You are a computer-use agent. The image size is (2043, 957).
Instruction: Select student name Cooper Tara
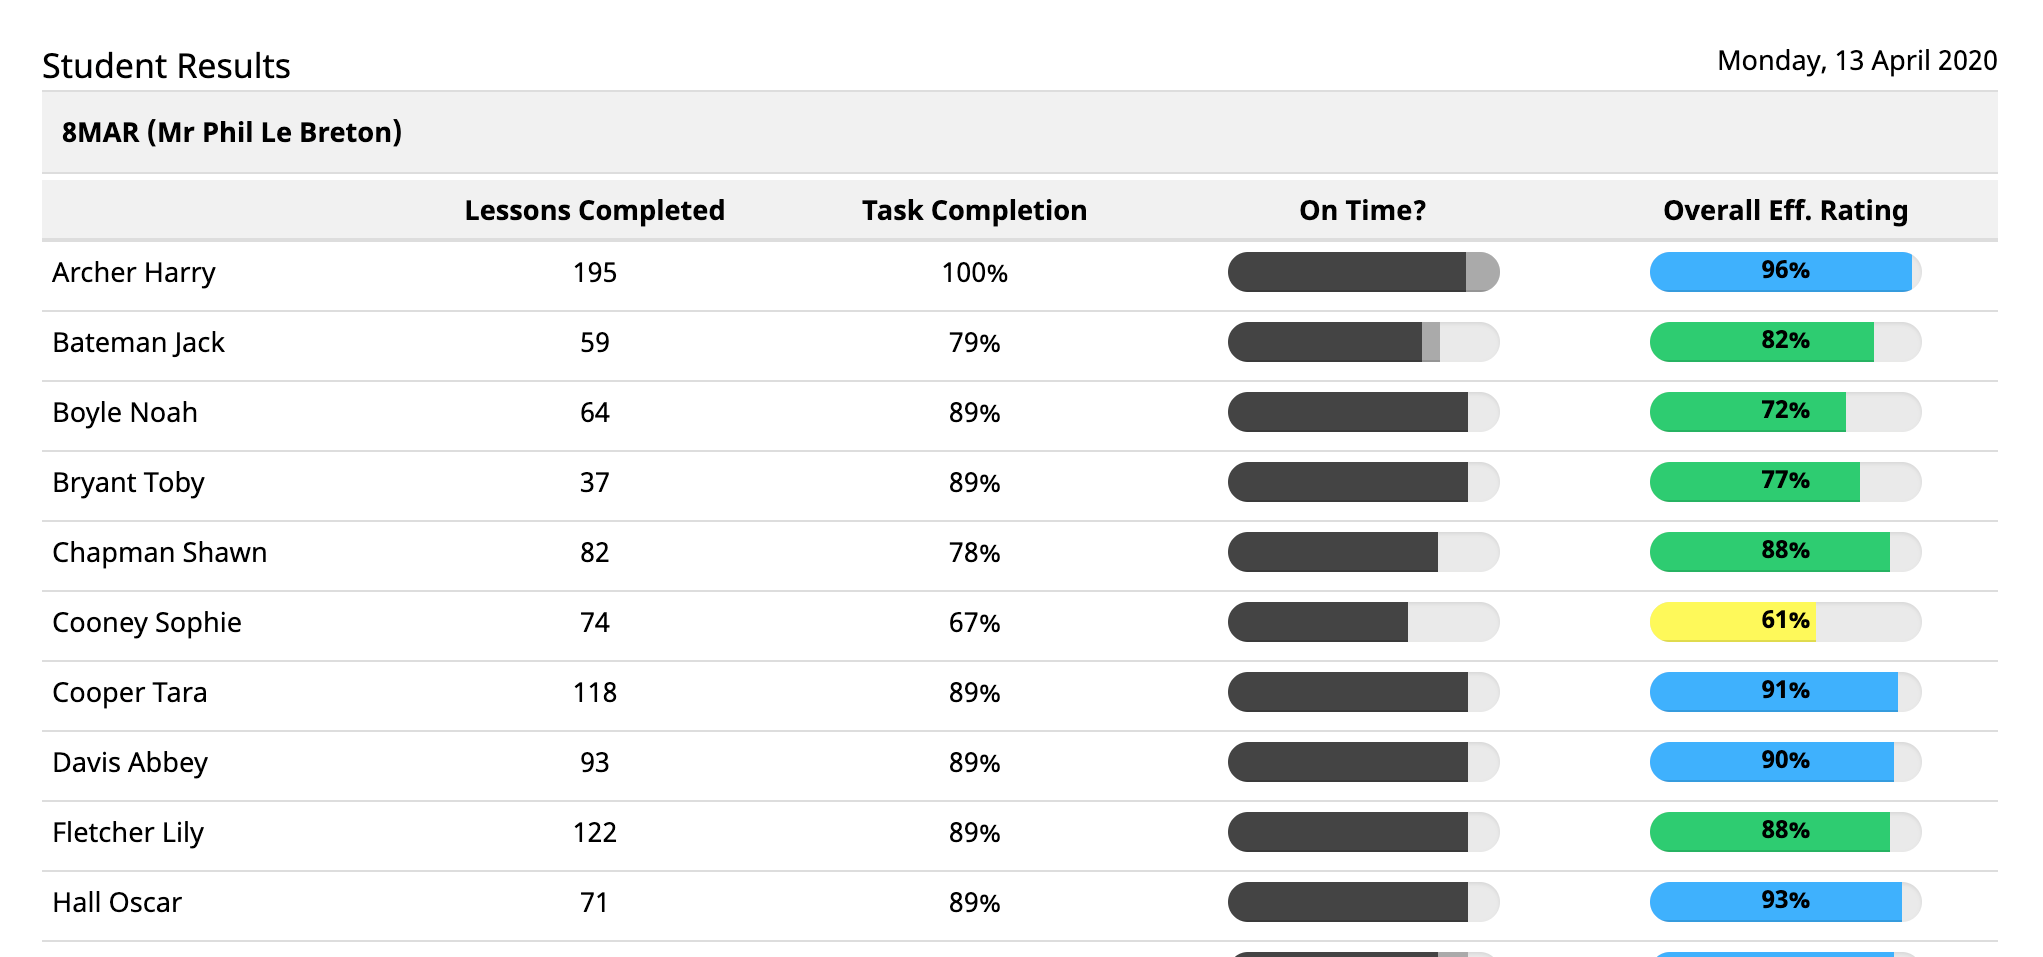tap(130, 693)
